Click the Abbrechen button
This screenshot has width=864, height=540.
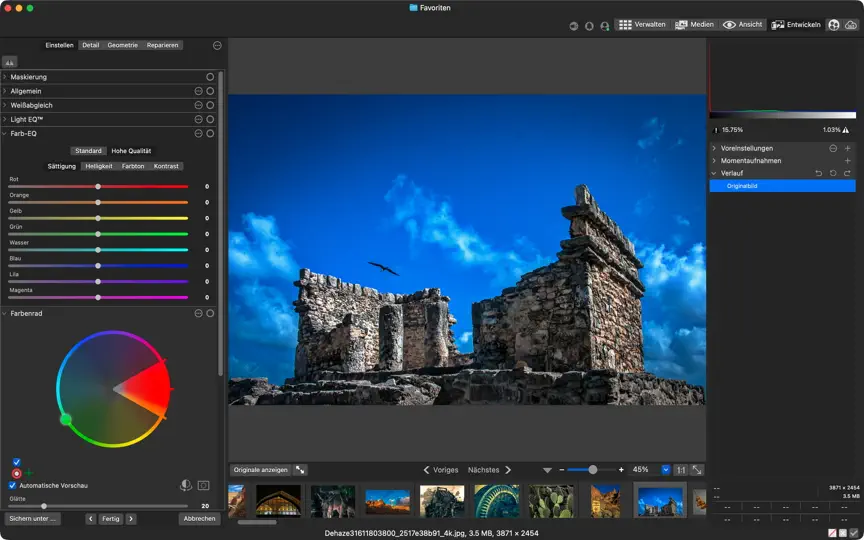pyautogui.click(x=199, y=519)
